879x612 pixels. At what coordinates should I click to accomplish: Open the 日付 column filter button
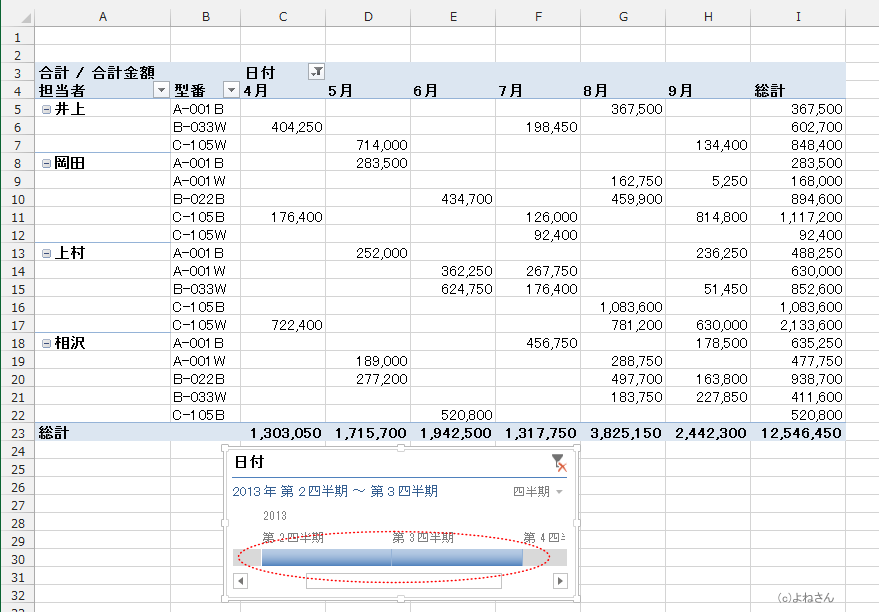coord(316,72)
